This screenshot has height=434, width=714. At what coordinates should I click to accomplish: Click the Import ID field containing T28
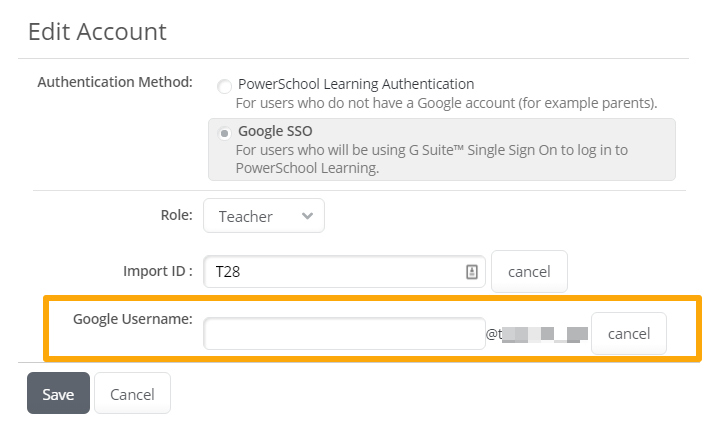tap(344, 271)
